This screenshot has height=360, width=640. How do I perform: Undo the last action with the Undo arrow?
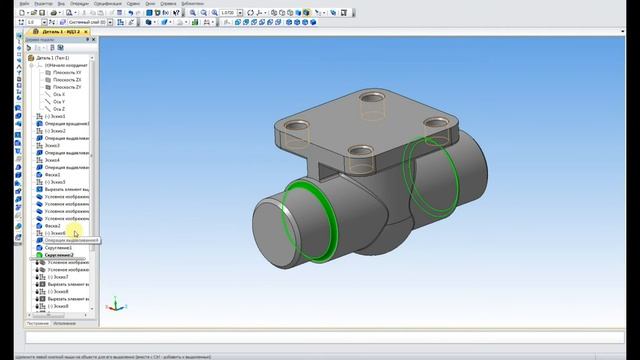131,13
